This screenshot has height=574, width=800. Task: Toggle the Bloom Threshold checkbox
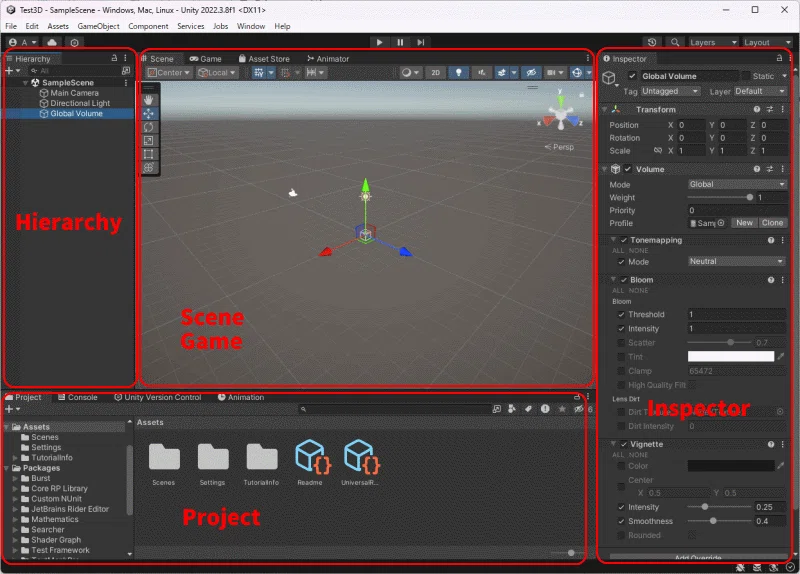[621, 314]
